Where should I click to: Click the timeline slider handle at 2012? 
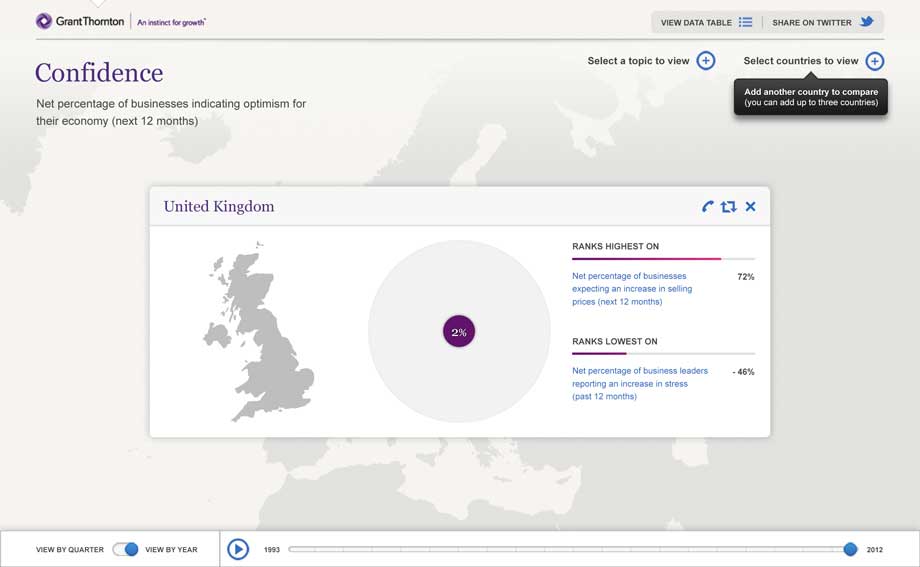pos(850,549)
